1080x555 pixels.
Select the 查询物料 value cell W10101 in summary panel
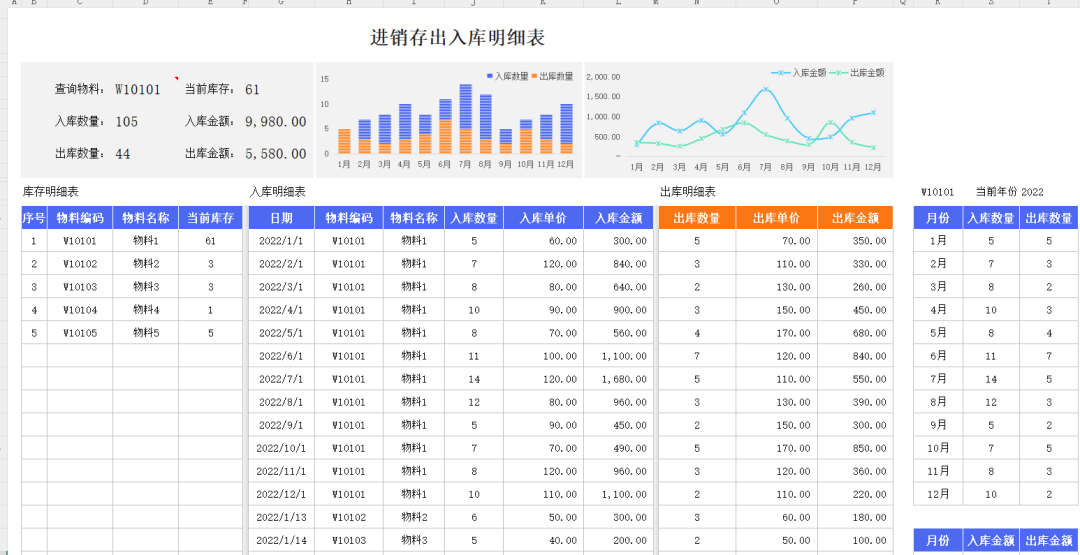point(138,89)
